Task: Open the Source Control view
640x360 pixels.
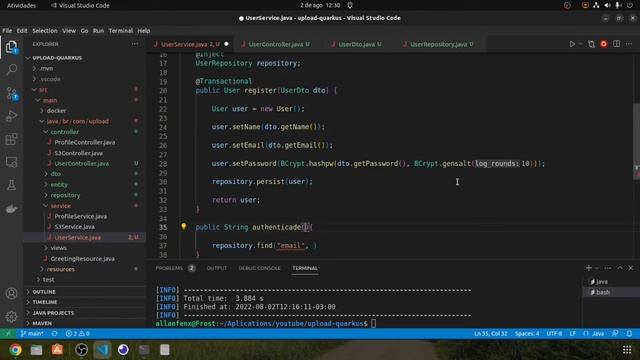Action: click(11, 93)
